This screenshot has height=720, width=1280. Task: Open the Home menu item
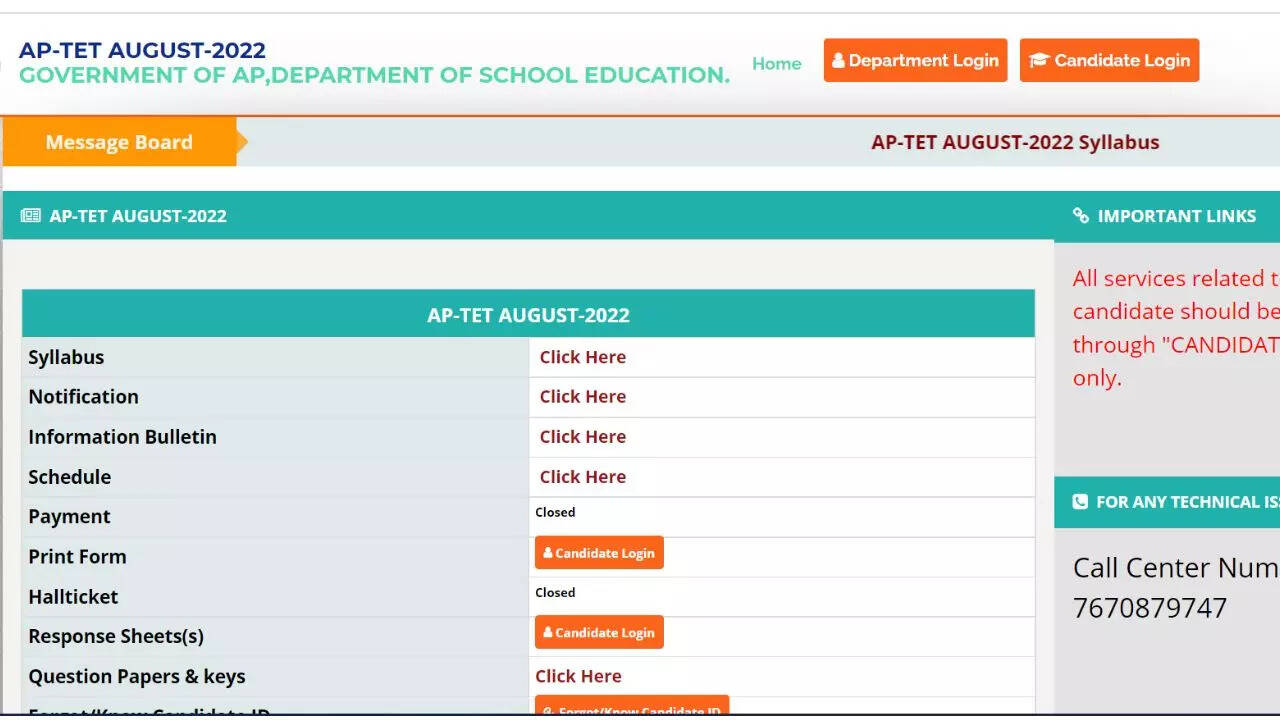tap(777, 63)
